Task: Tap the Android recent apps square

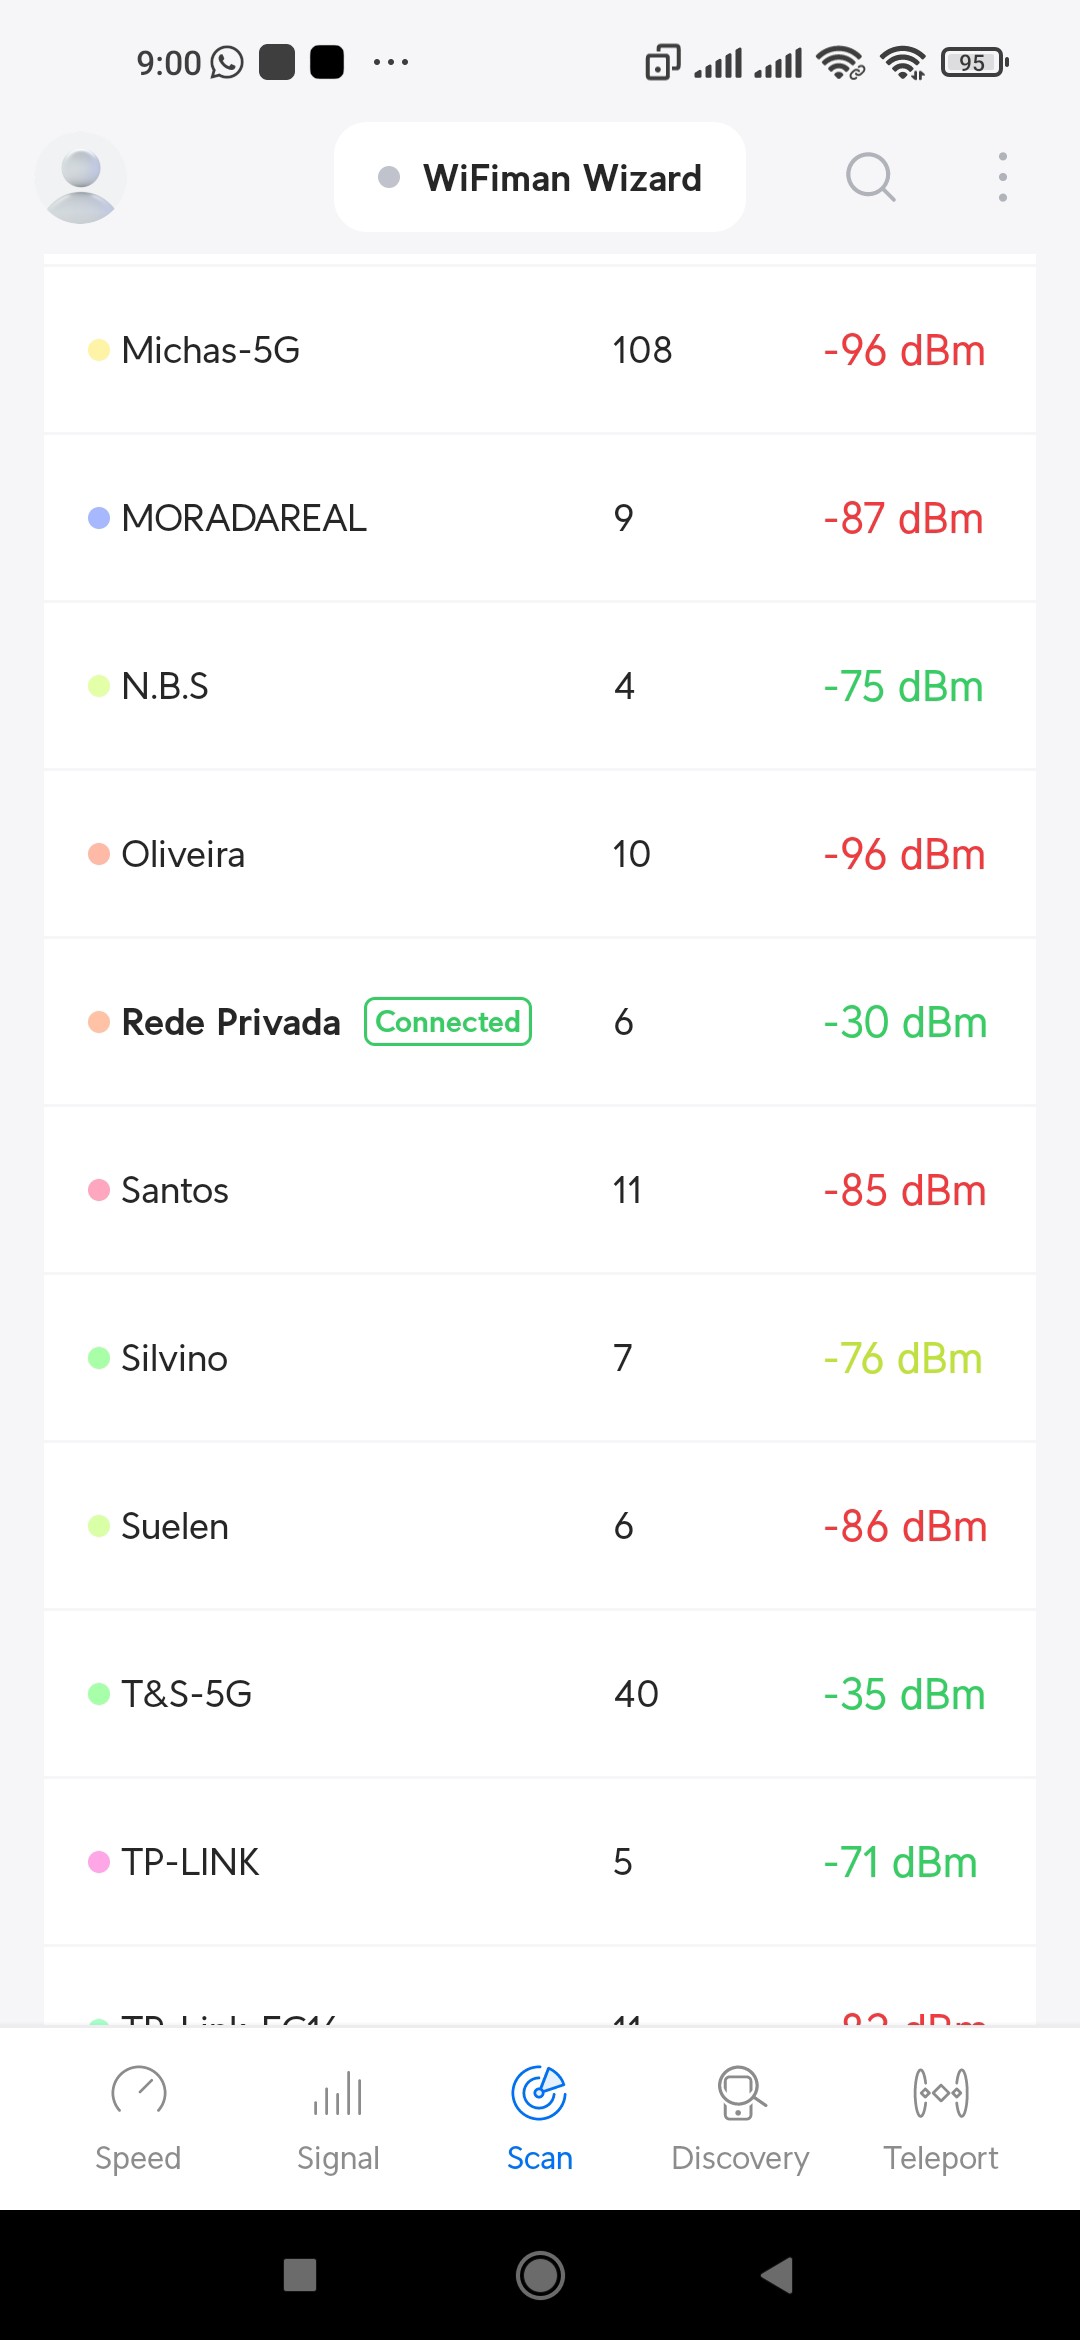Action: click(300, 2275)
